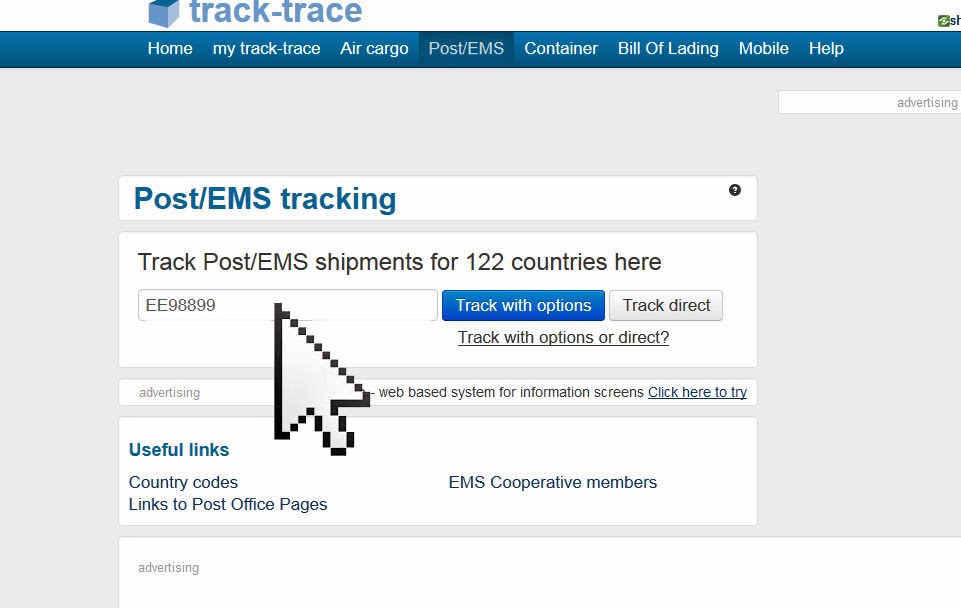This screenshot has height=608, width=961.
Task: Select Air cargo in navigation bar
Action: [x=374, y=48]
